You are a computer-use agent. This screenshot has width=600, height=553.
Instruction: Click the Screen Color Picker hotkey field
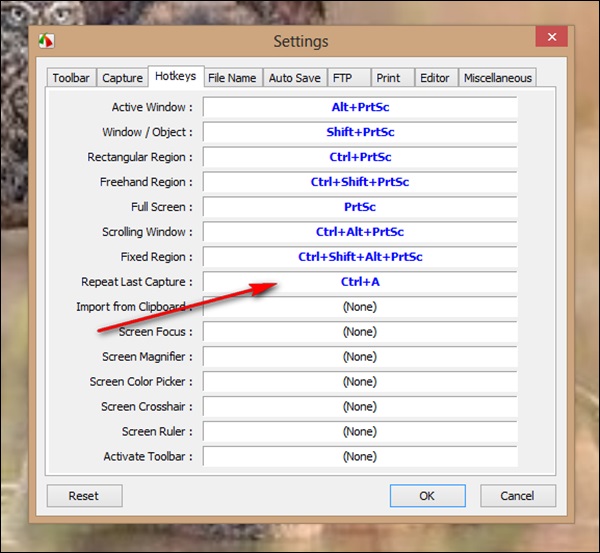click(360, 382)
